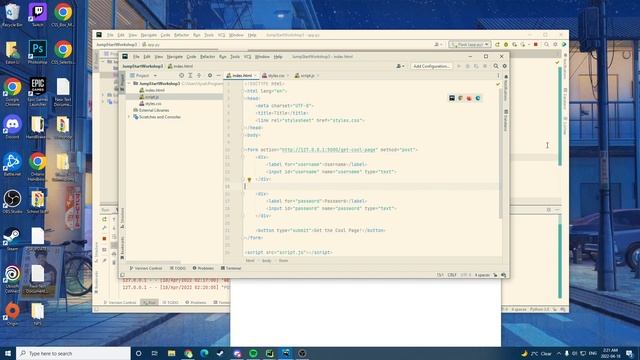Select Run tool tab in back window
This screenshot has width=640, height=360.
[149, 302]
